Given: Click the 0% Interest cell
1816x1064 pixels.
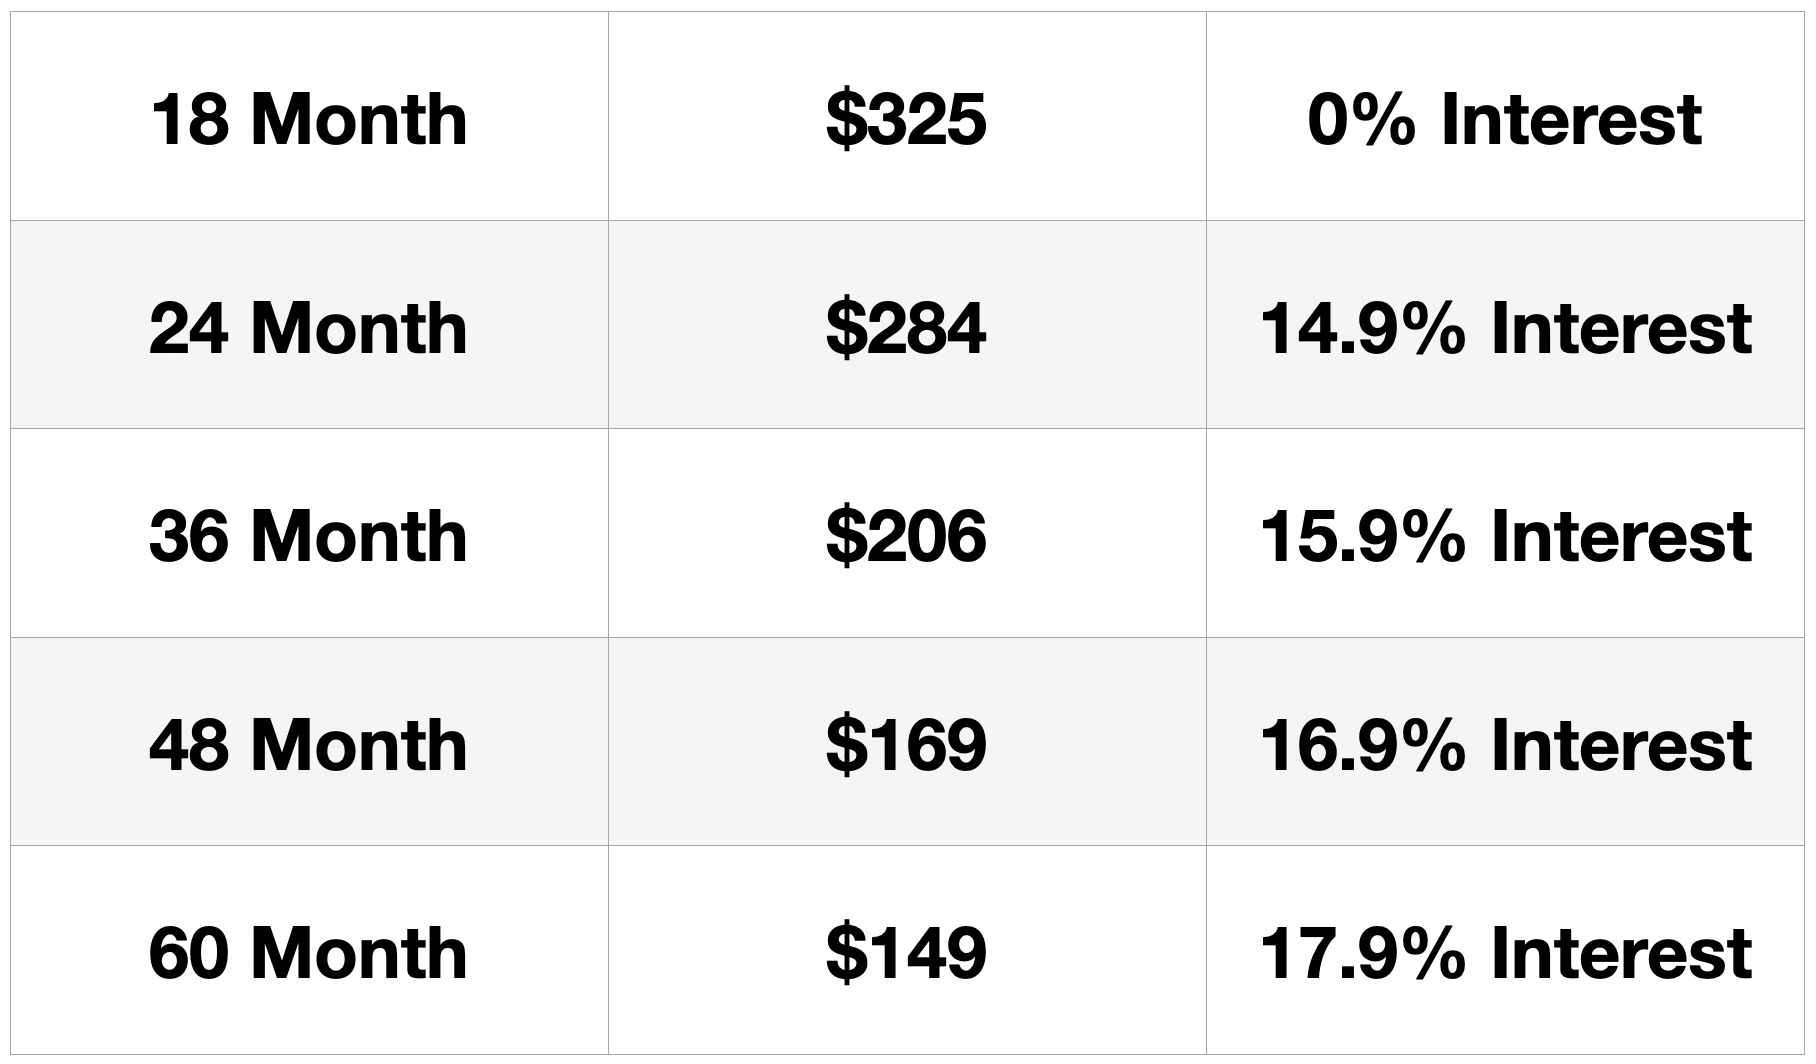Looking at the screenshot, I should (x=1504, y=119).
